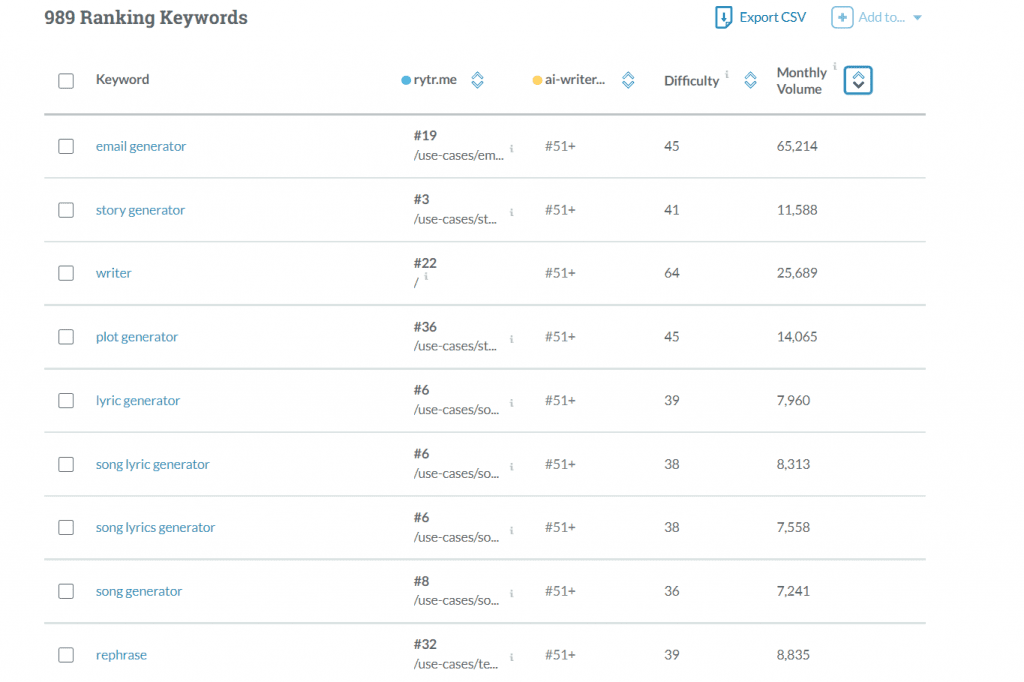Open URL info icon in plot generator row
Viewport: 1024px width, 682px height.
(511, 339)
